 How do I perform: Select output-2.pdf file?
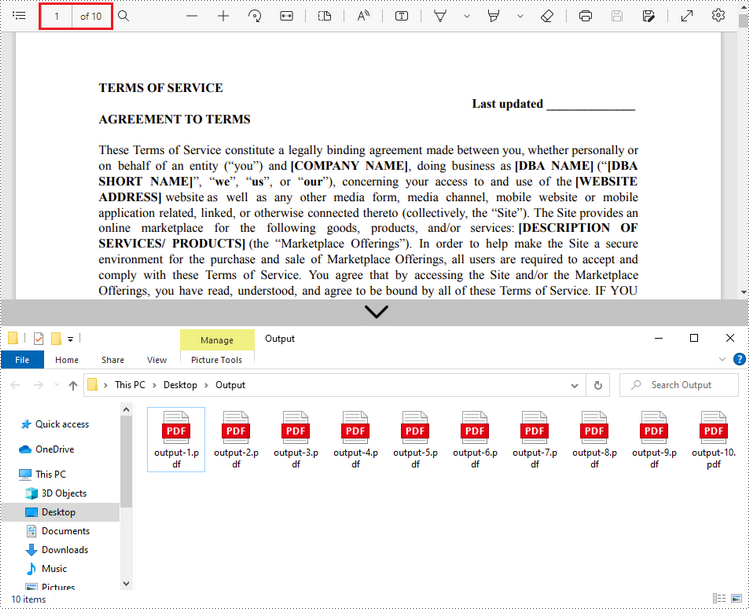(236, 439)
